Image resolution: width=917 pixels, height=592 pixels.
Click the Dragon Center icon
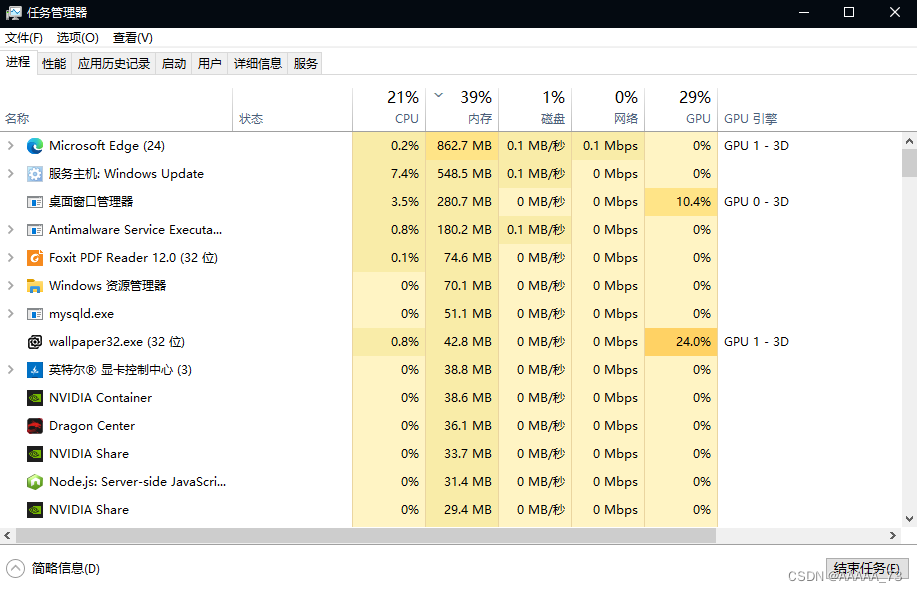pos(35,426)
